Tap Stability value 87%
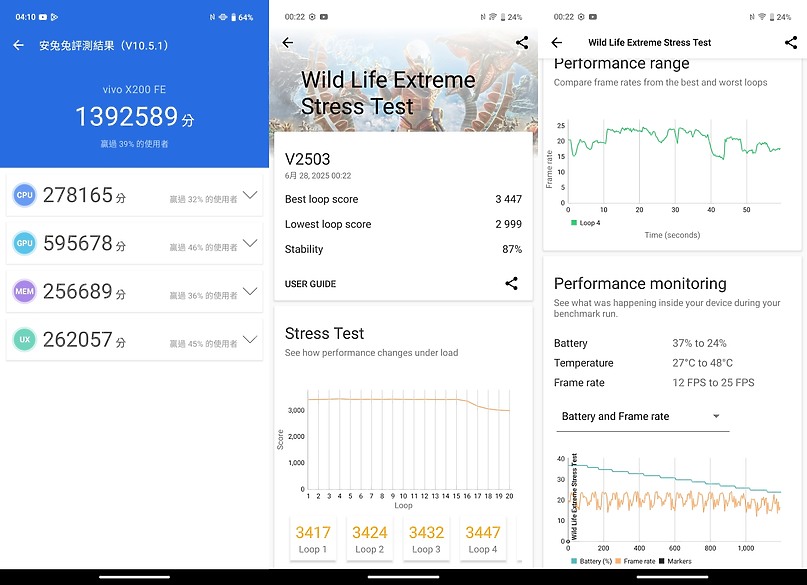 tap(512, 249)
